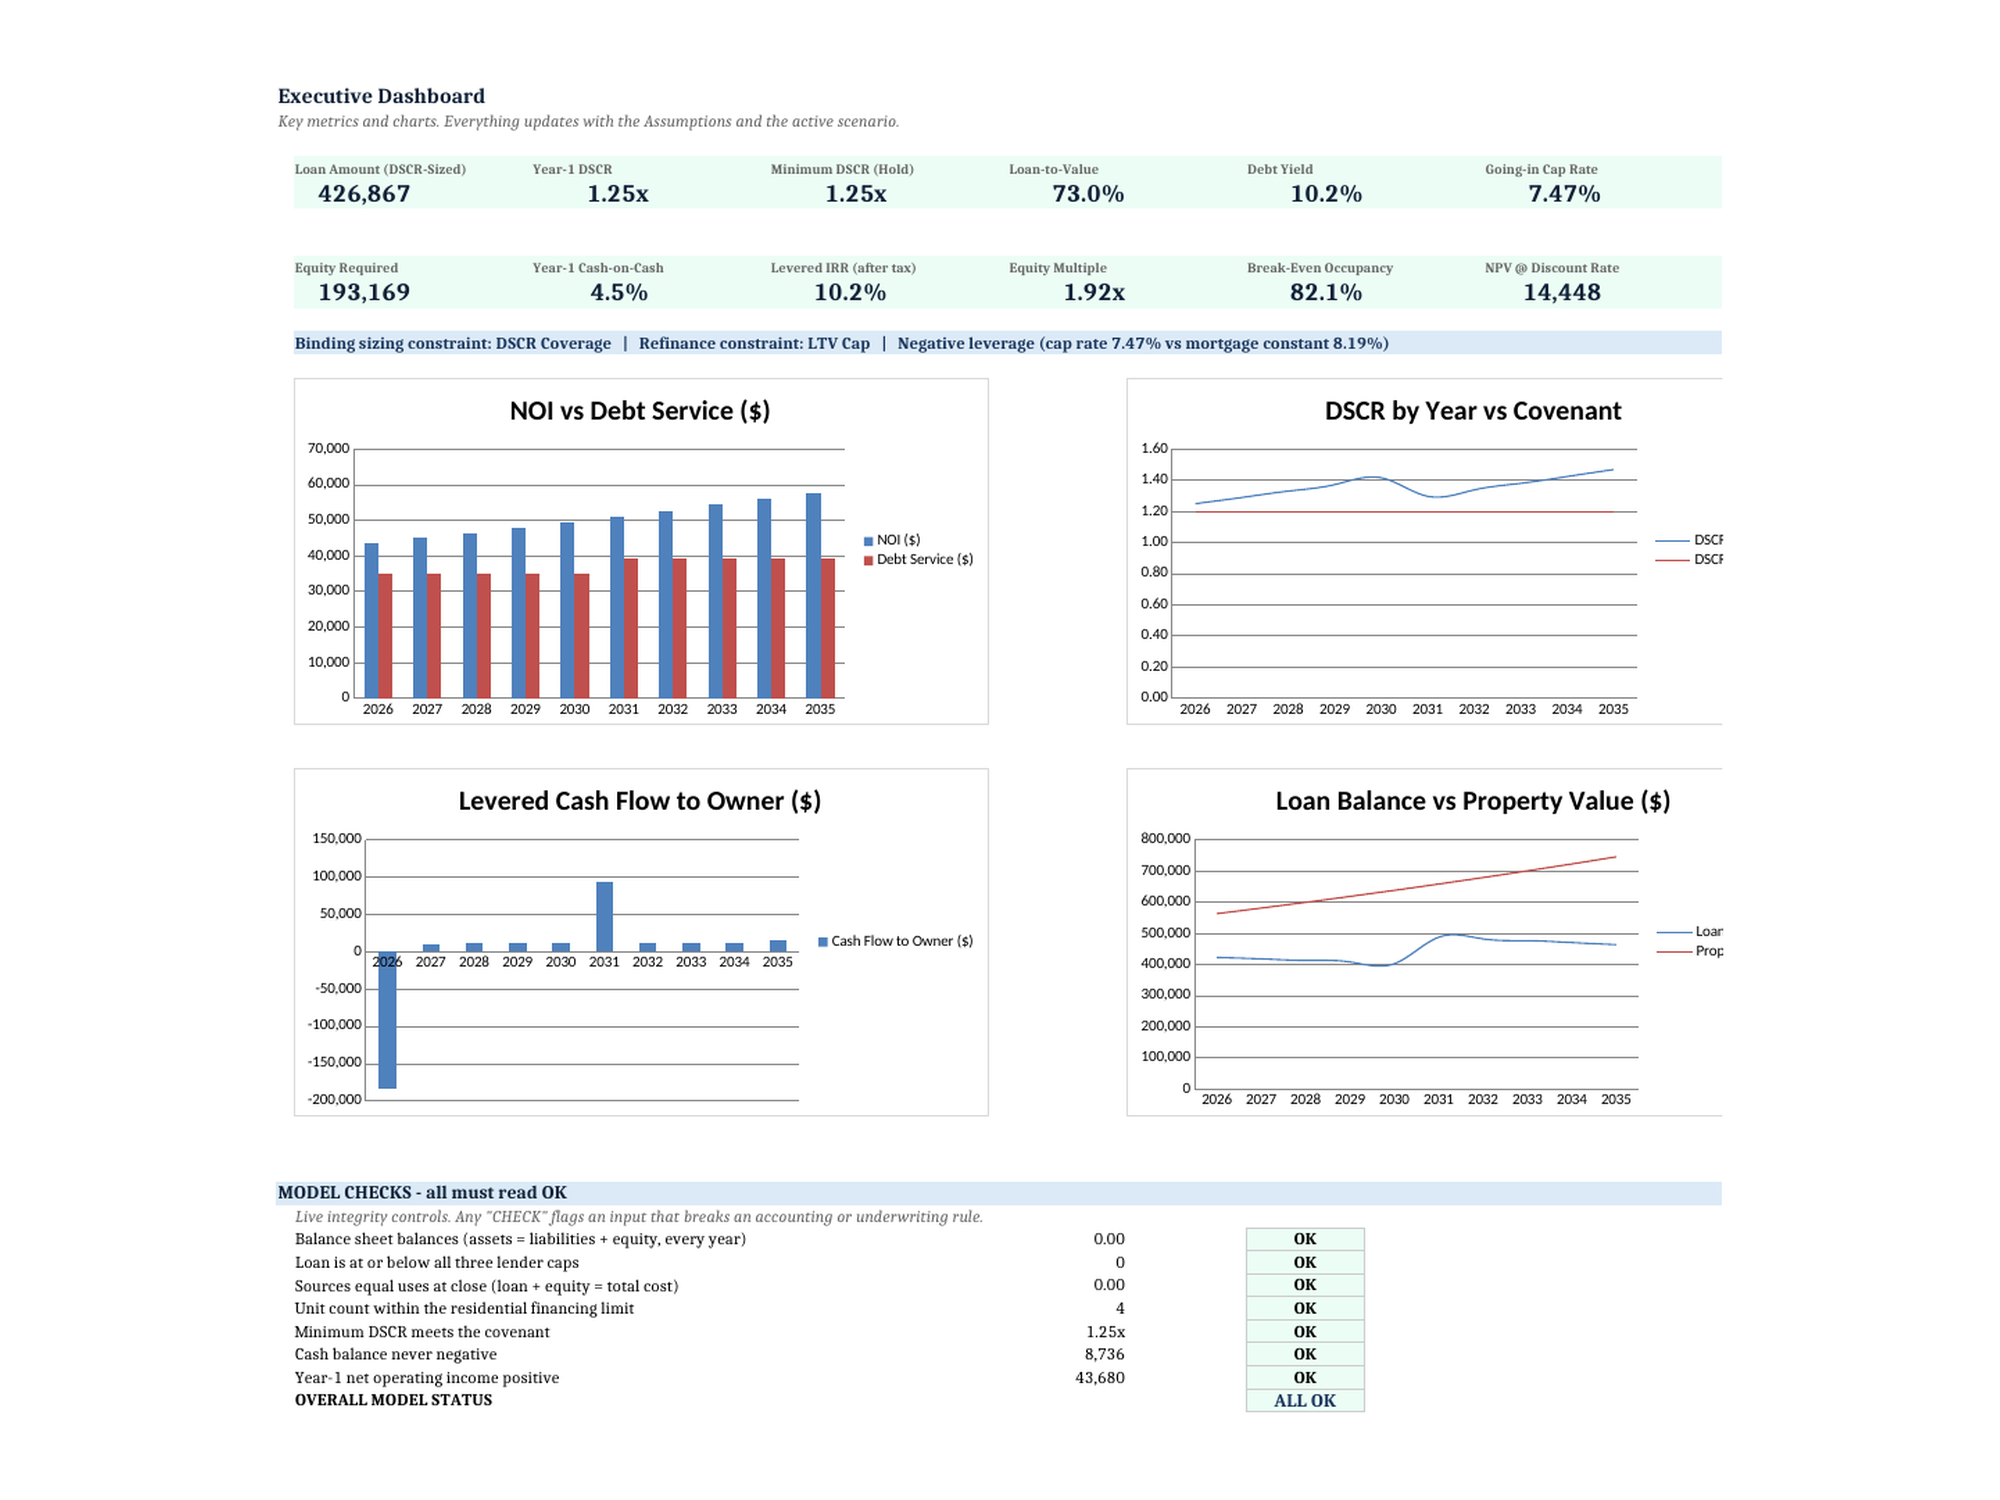Click OK status for Year-1 NOI check
2000x1500 pixels.
click(1305, 1378)
